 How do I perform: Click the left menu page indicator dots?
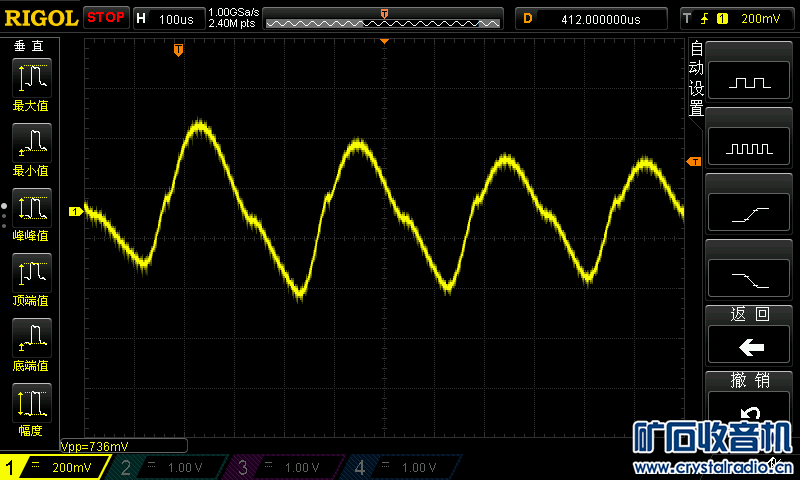4,216
